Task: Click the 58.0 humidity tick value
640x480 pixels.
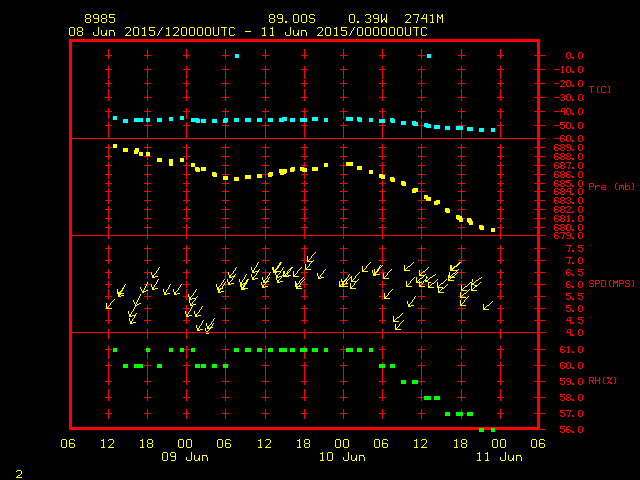Action: pyautogui.click(x=571, y=398)
